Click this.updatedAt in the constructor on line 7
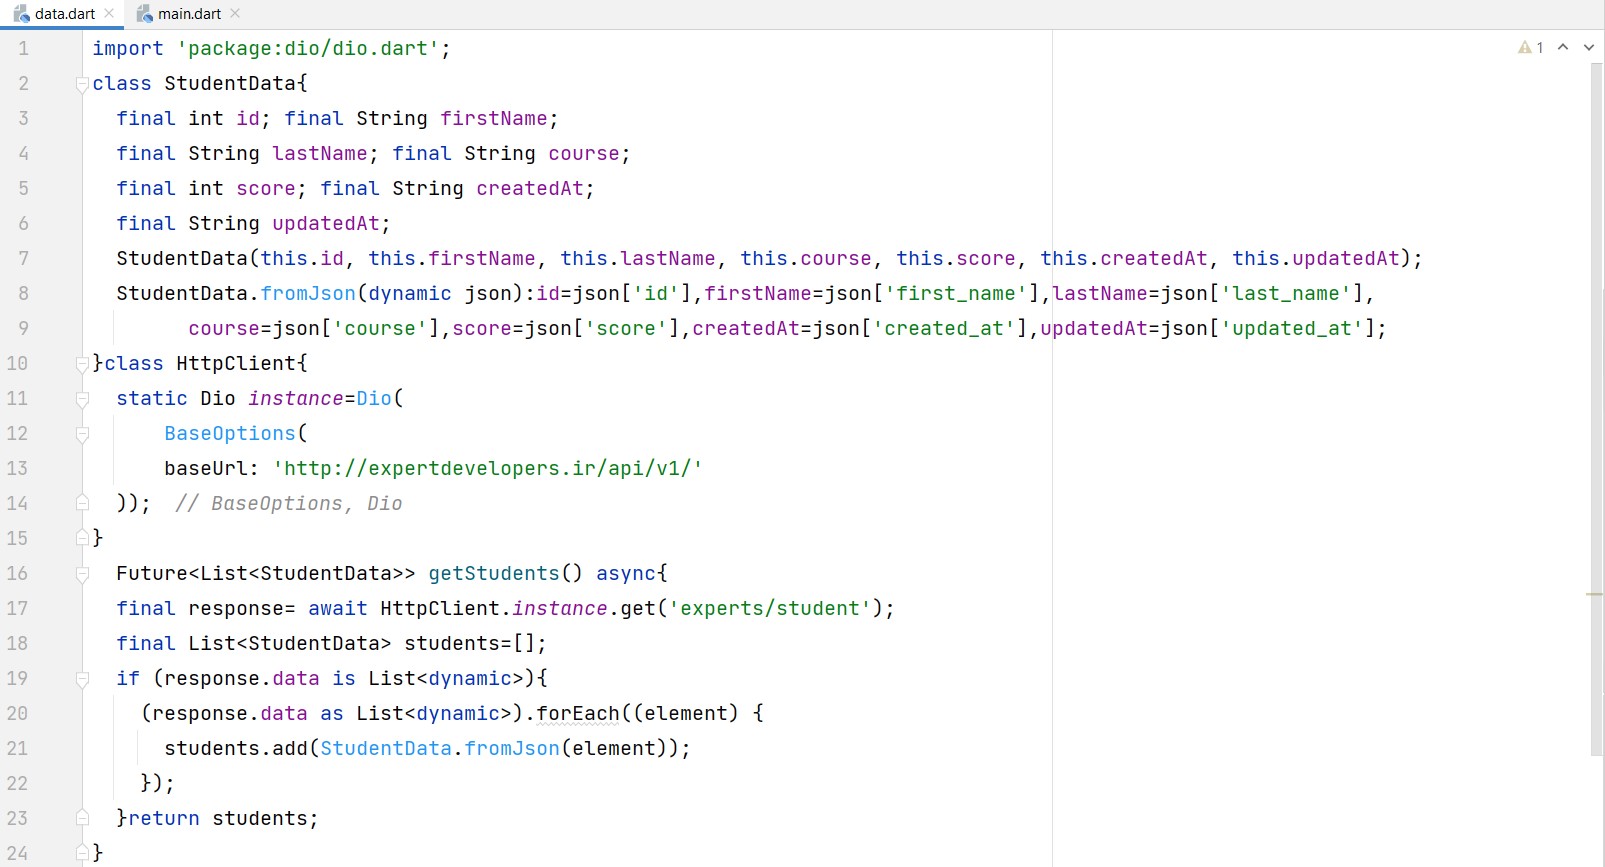The height and width of the screenshot is (867, 1605). [1316, 258]
